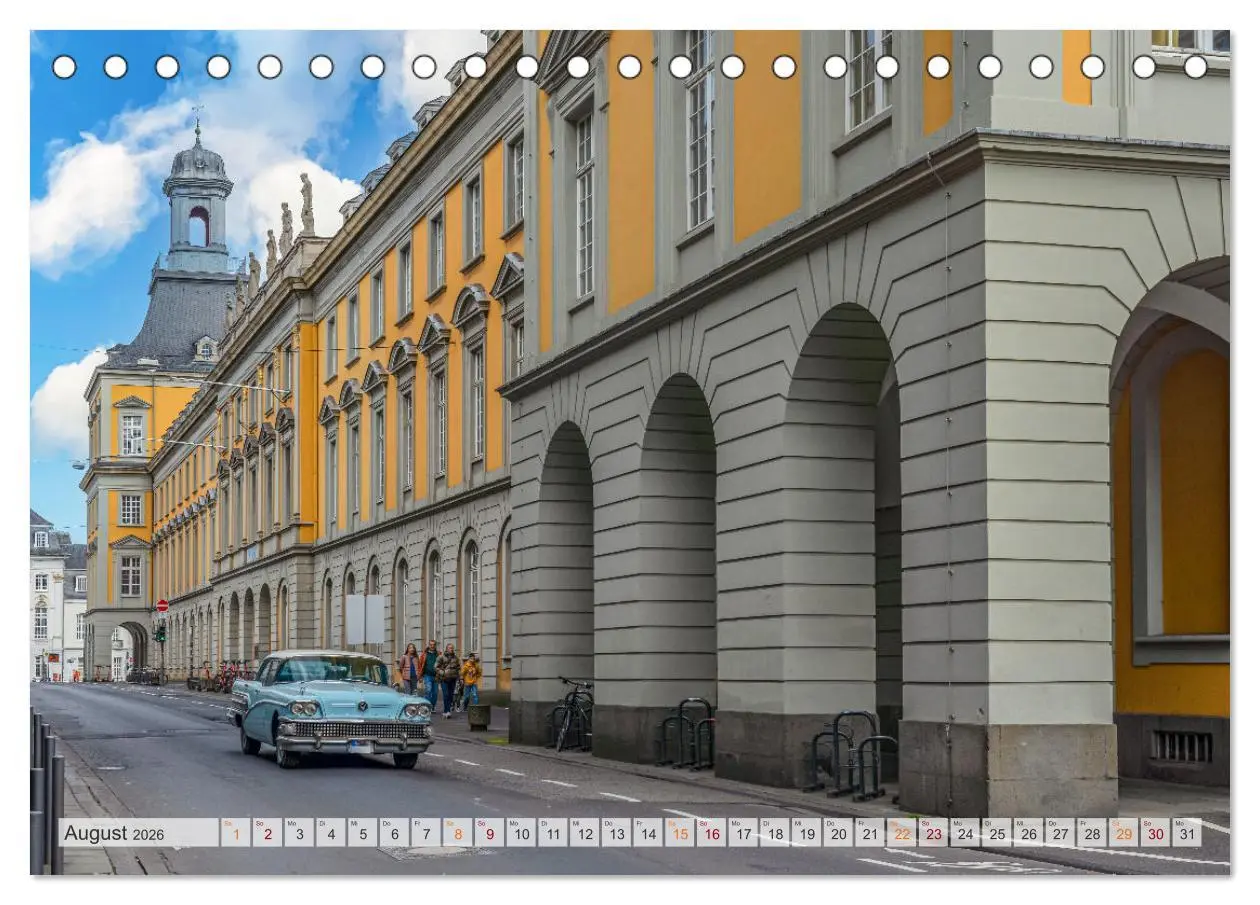
Task: Pick date cell 20
Action: pyautogui.click(x=838, y=833)
